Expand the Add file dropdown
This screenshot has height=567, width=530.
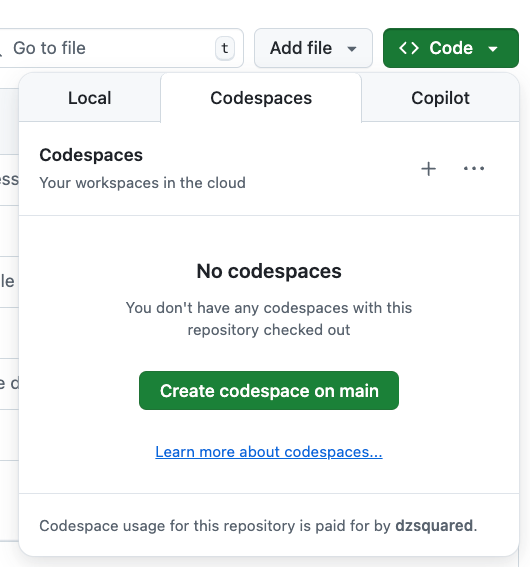(313, 48)
